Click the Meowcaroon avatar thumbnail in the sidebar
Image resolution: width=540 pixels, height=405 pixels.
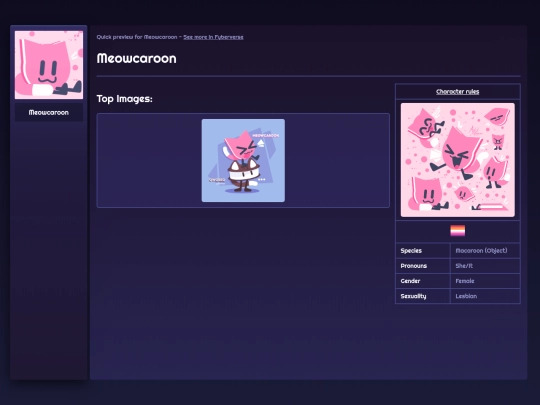(x=49, y=65)
